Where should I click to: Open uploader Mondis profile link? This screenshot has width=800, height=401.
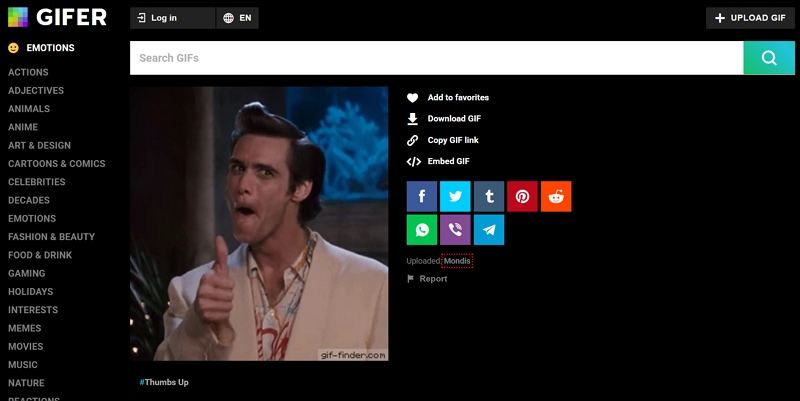point(457,261)
